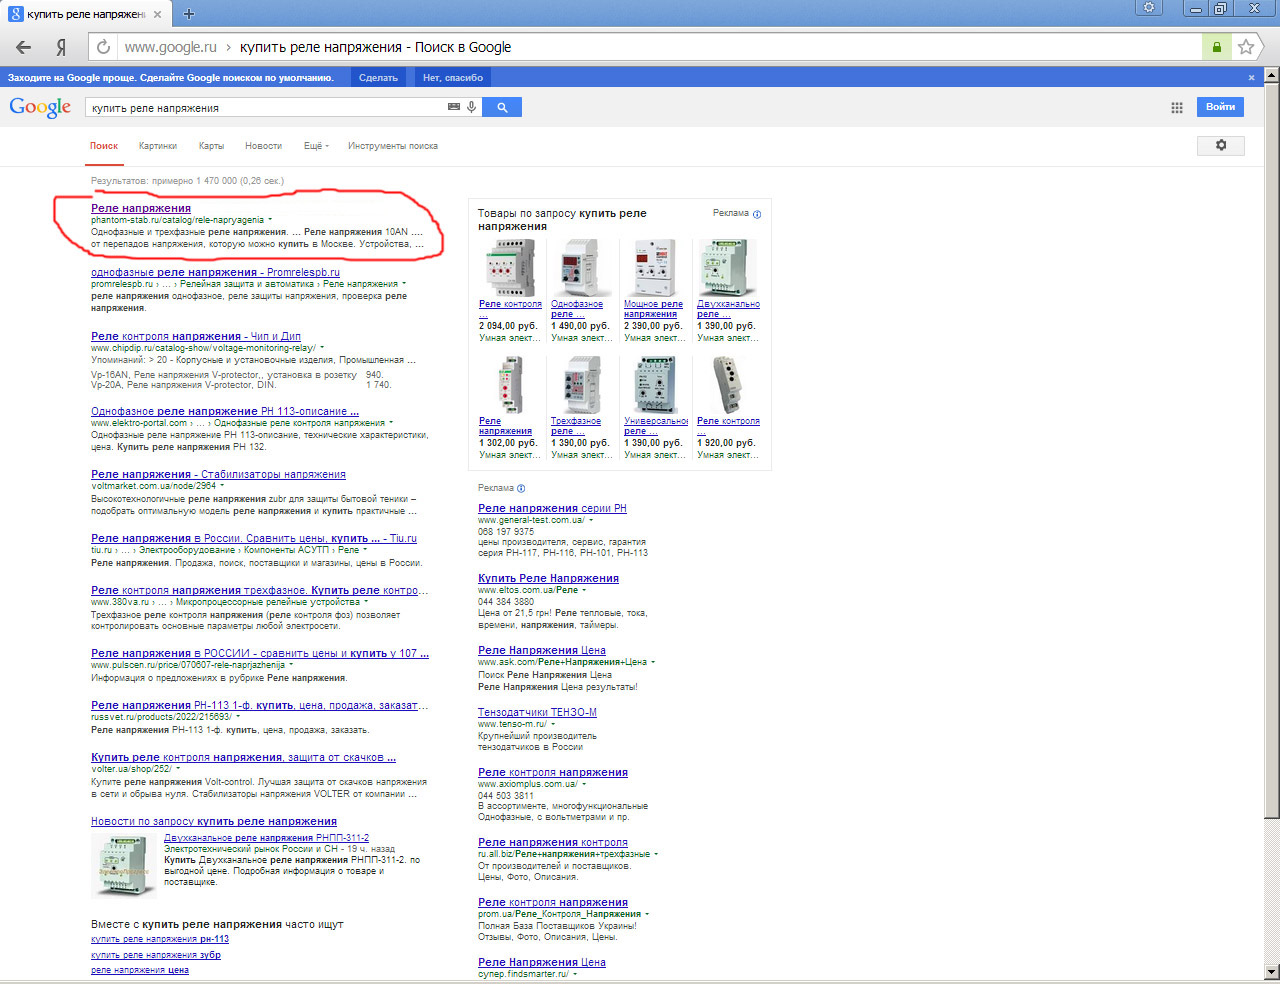
Task: Open related search "купить реле напряжения рн-113"
Action: pyautogui.click(x=160, y=939)
